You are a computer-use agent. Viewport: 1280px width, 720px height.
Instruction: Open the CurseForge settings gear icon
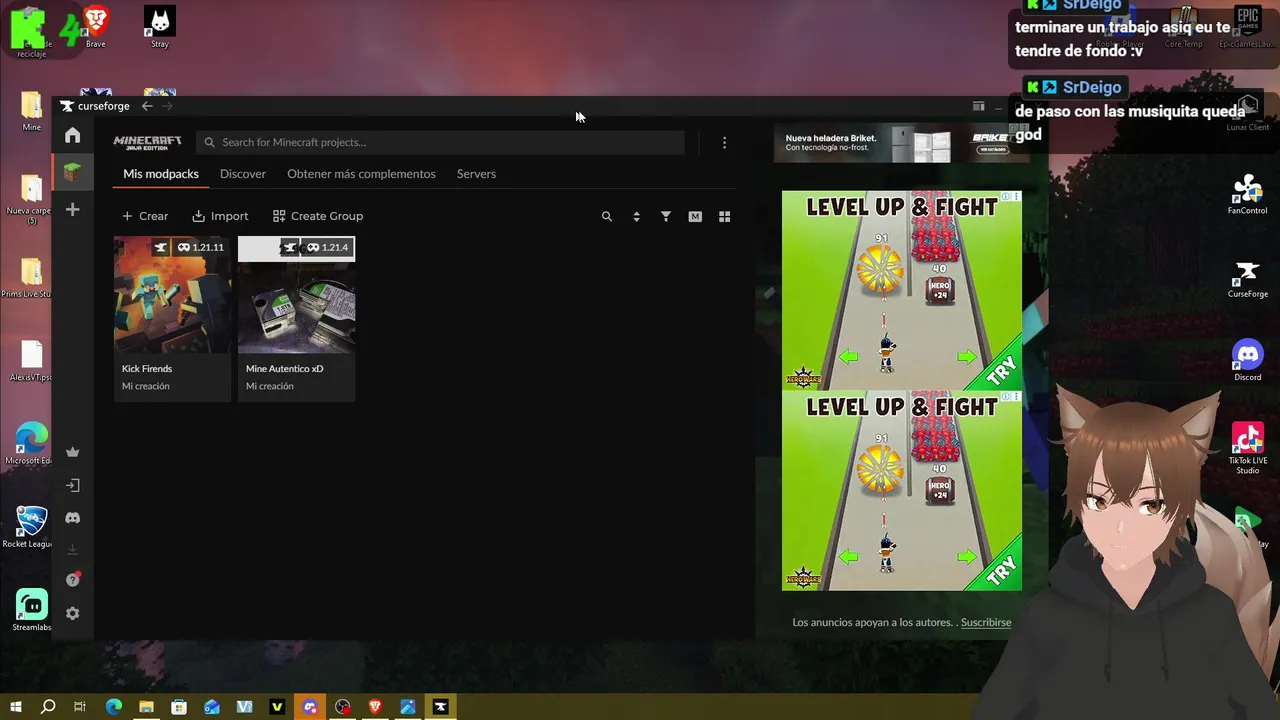point(72,613)
